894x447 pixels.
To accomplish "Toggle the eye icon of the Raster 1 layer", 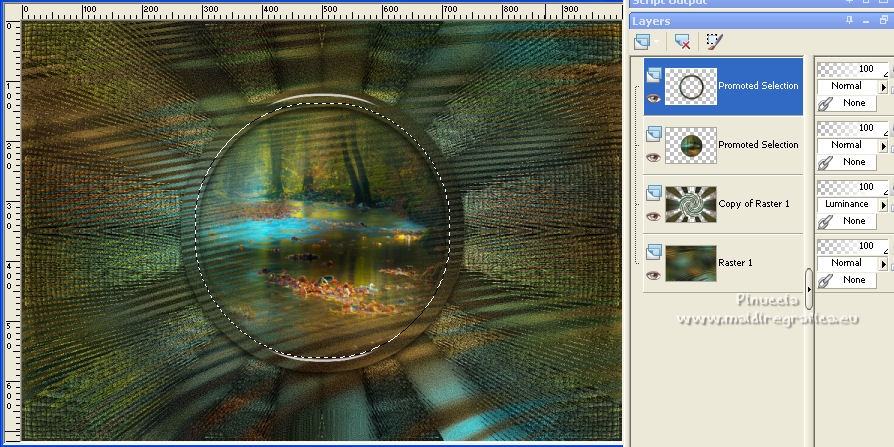I will 653,275.
